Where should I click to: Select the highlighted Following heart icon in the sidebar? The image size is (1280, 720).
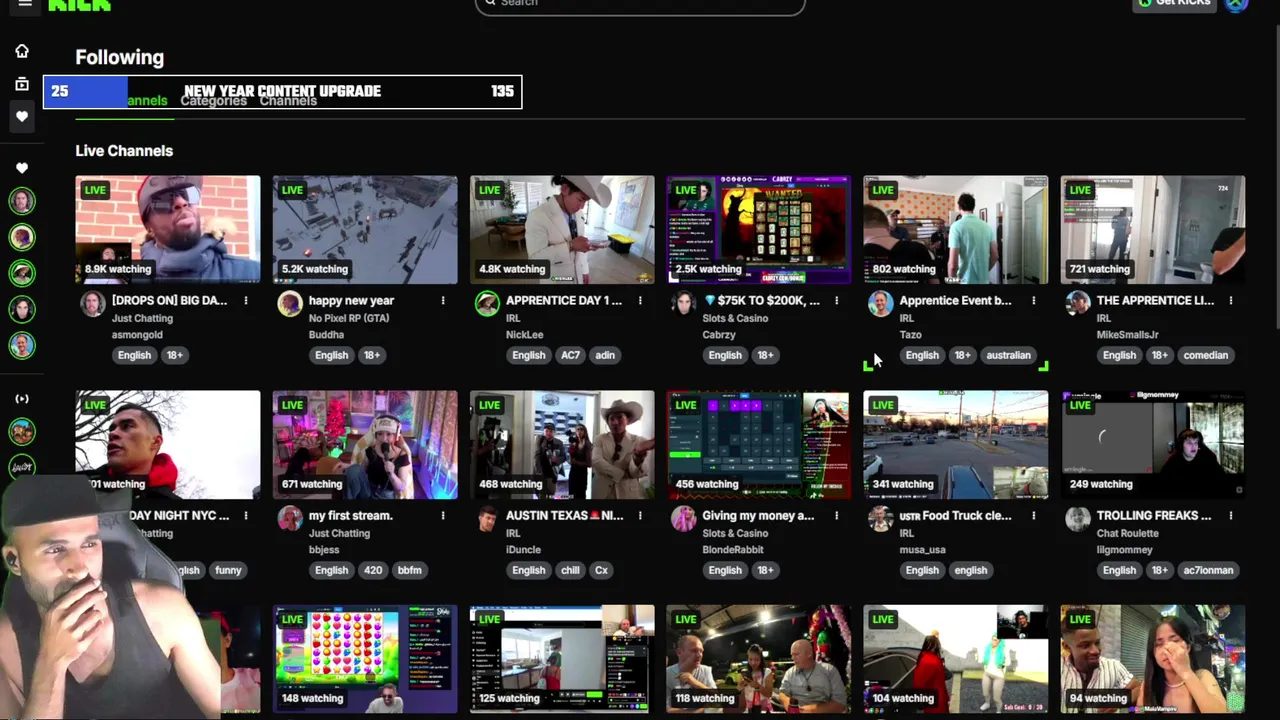click(22, 117)
